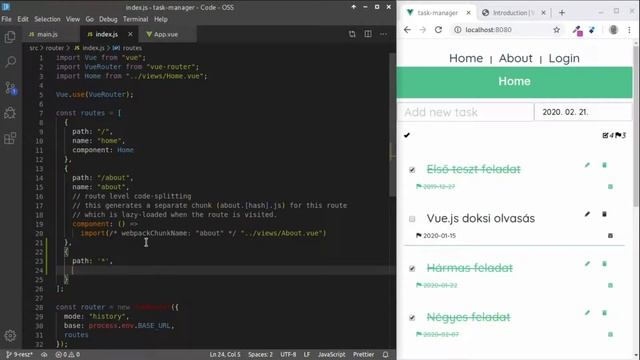Viewport: 640px width, 360px height.
Task: Open the Explorer panel in activity bar
Action: (10, 37)
